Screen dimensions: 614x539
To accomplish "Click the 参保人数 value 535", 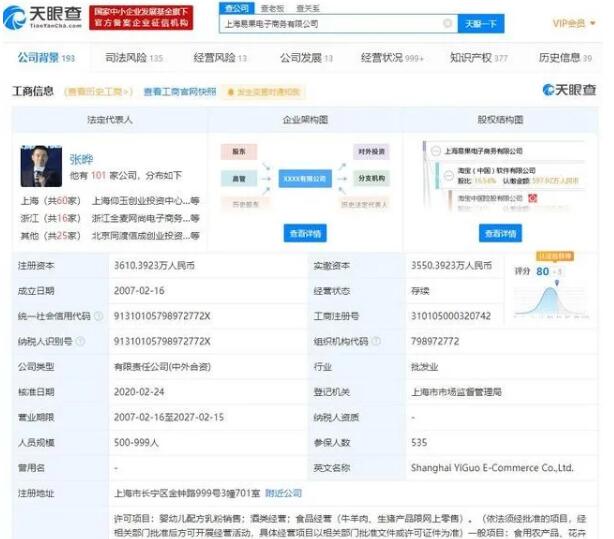I will pos(419,443).
